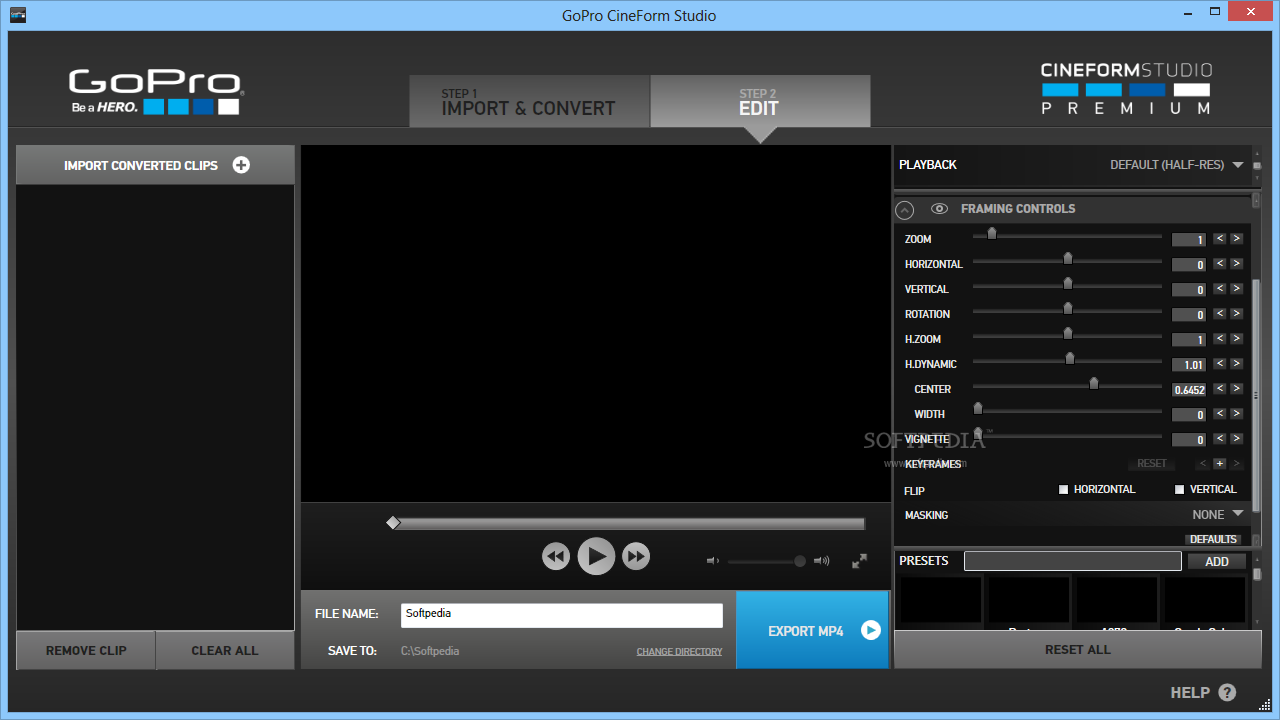
Task: Click the loud speaker icon by the volume slider
Action: pos(822,561)
